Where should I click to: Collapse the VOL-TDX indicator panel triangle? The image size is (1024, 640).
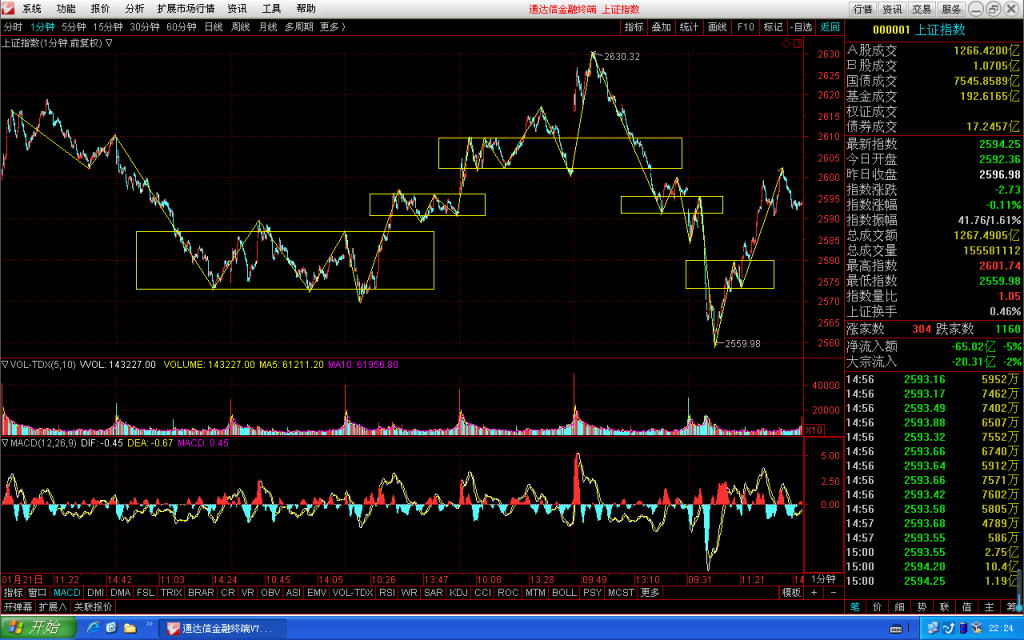pos(5,364)
